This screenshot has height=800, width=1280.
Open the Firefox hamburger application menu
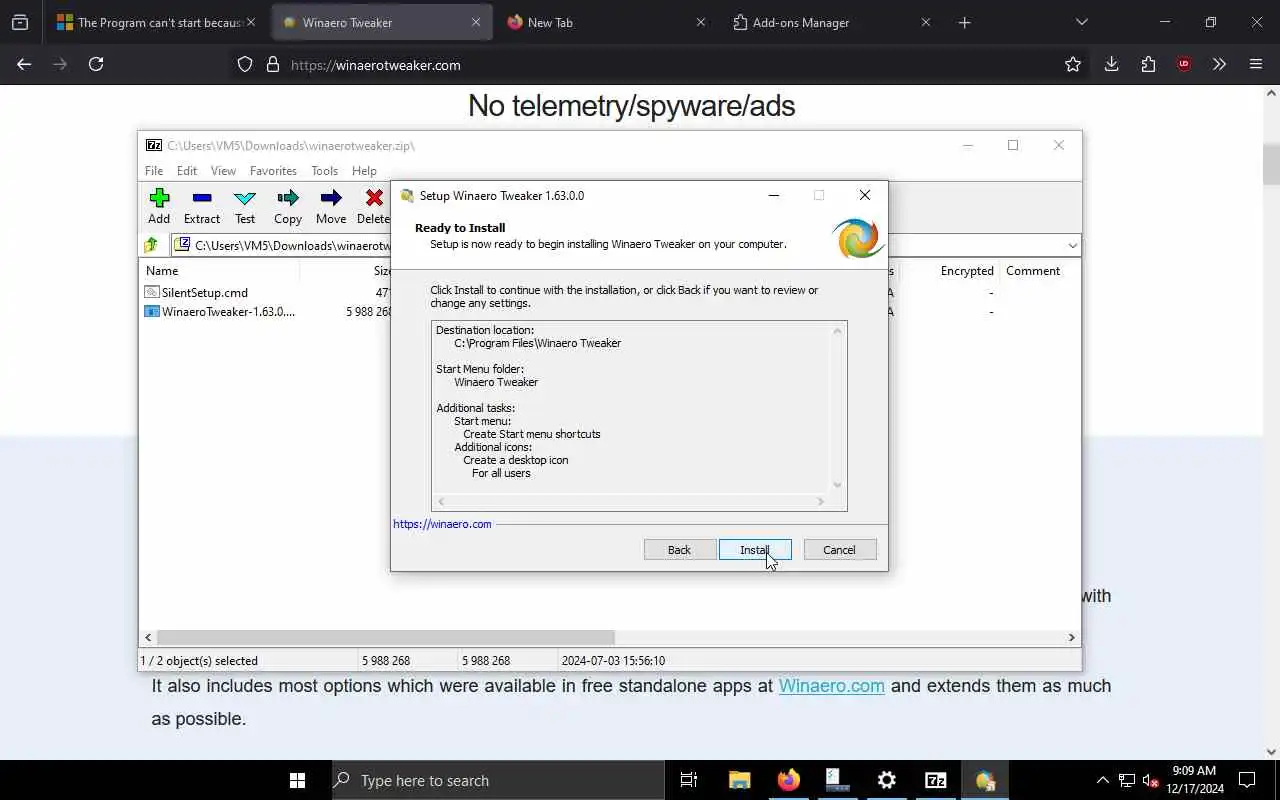(x=1256, y=64)
